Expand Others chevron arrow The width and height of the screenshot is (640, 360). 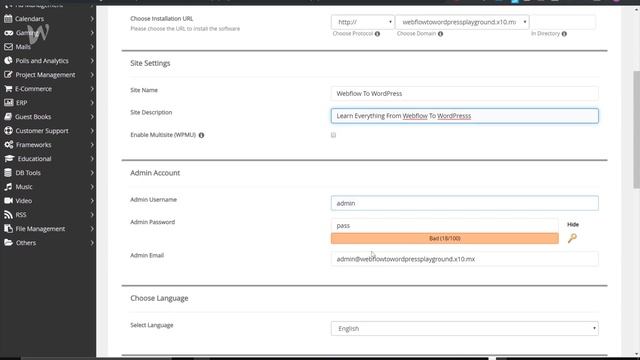(x=92, y=243)
